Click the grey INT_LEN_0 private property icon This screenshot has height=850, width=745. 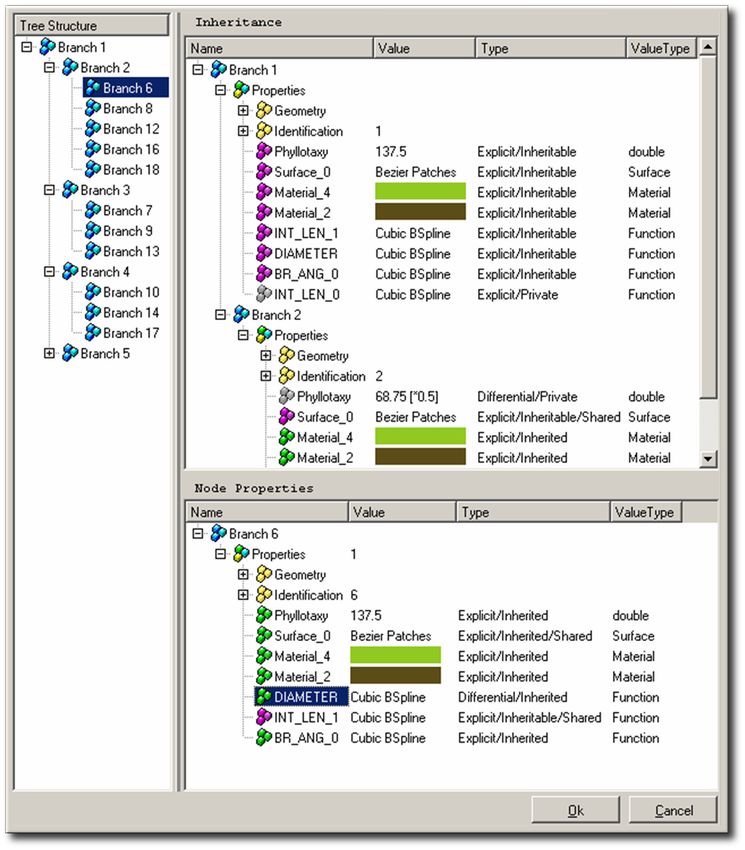(x=264, y=294)
